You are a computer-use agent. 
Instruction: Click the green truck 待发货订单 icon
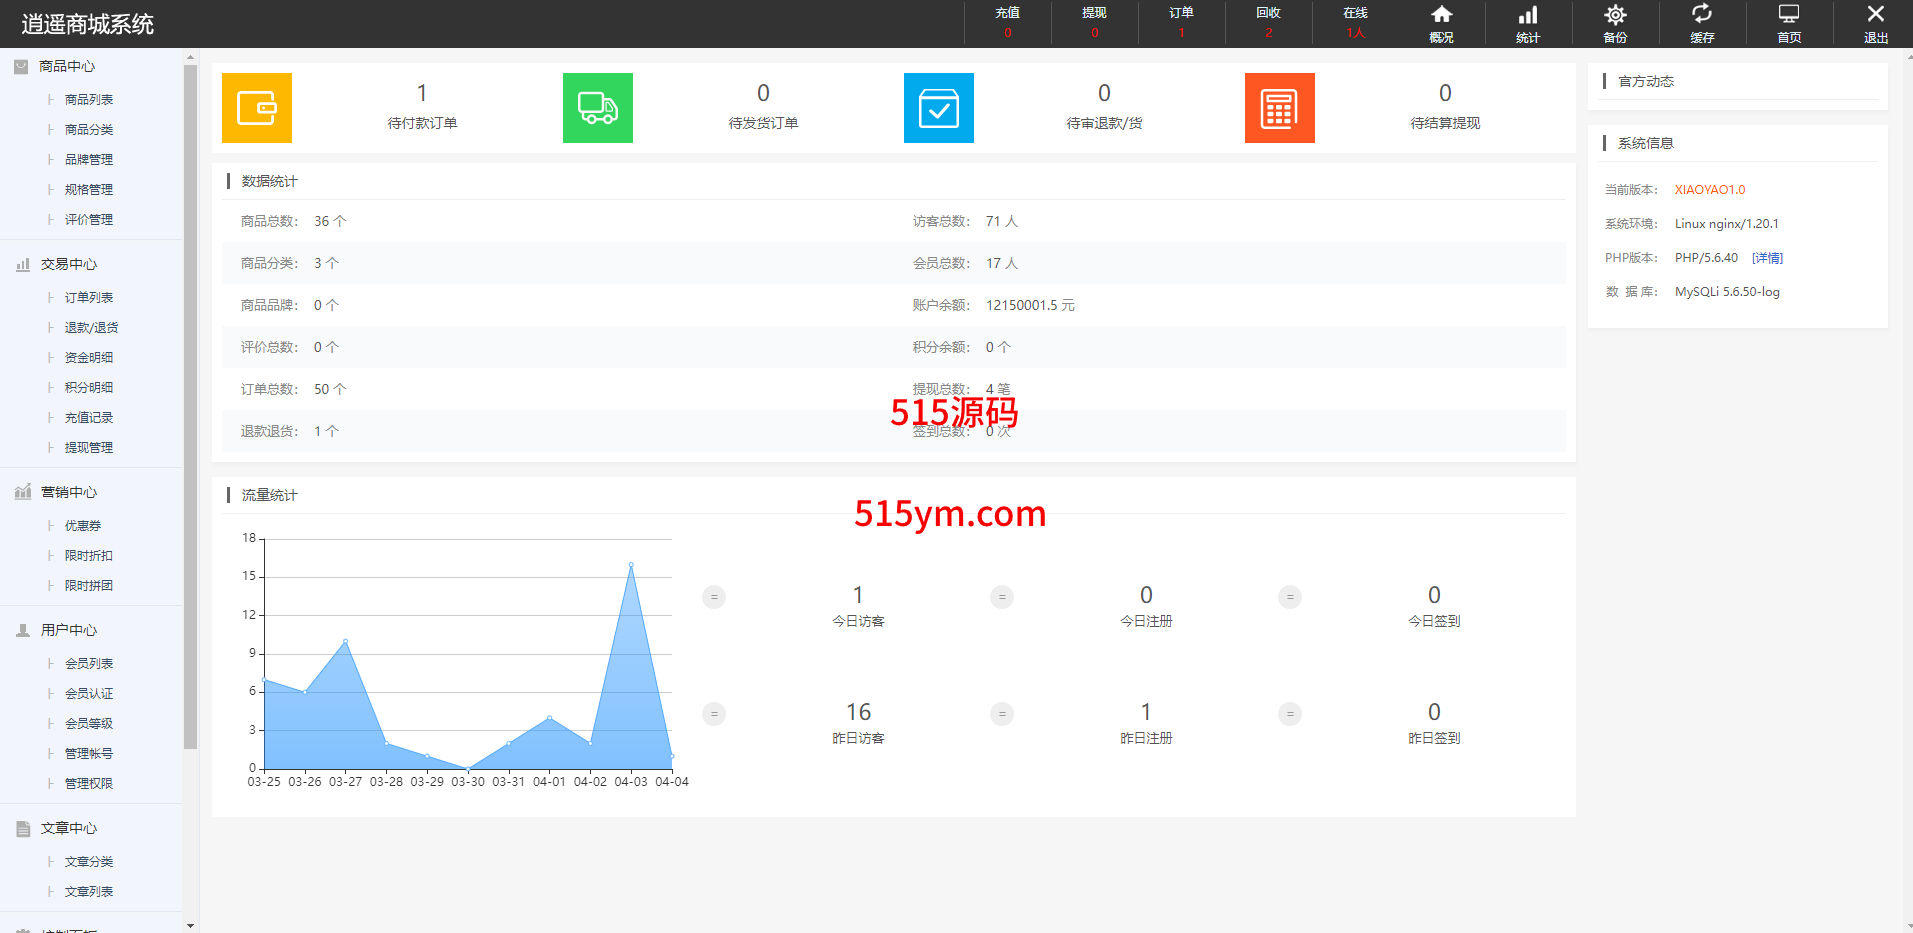[x=598, y=108]
